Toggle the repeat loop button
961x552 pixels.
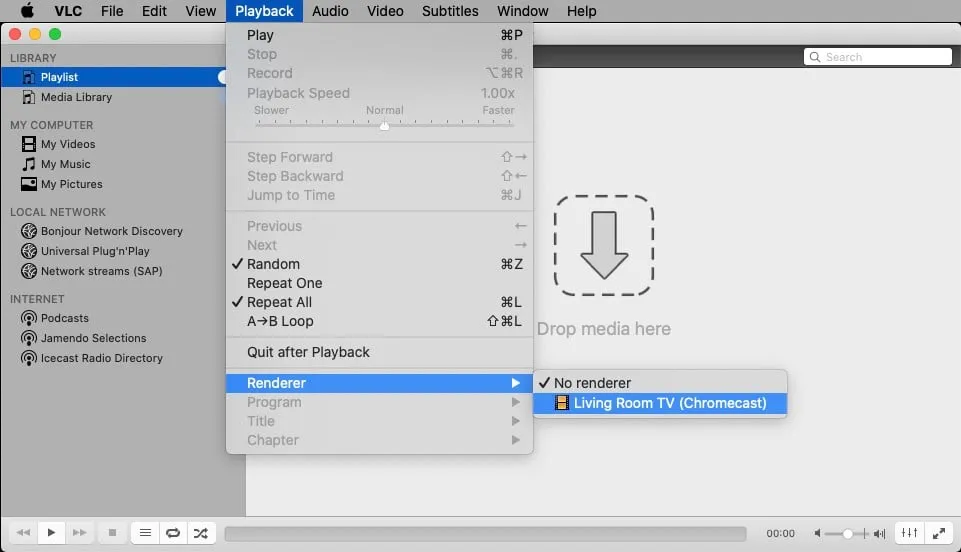click(x=173, y=533)
